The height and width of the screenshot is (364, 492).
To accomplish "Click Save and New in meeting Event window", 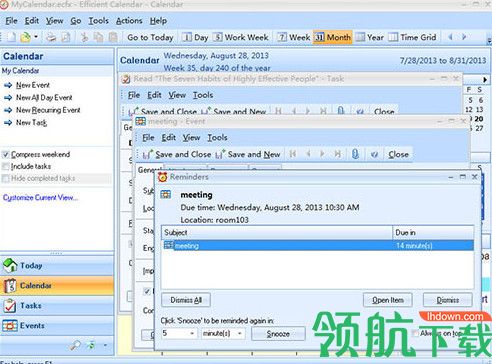I will click(x=248, y=154).
